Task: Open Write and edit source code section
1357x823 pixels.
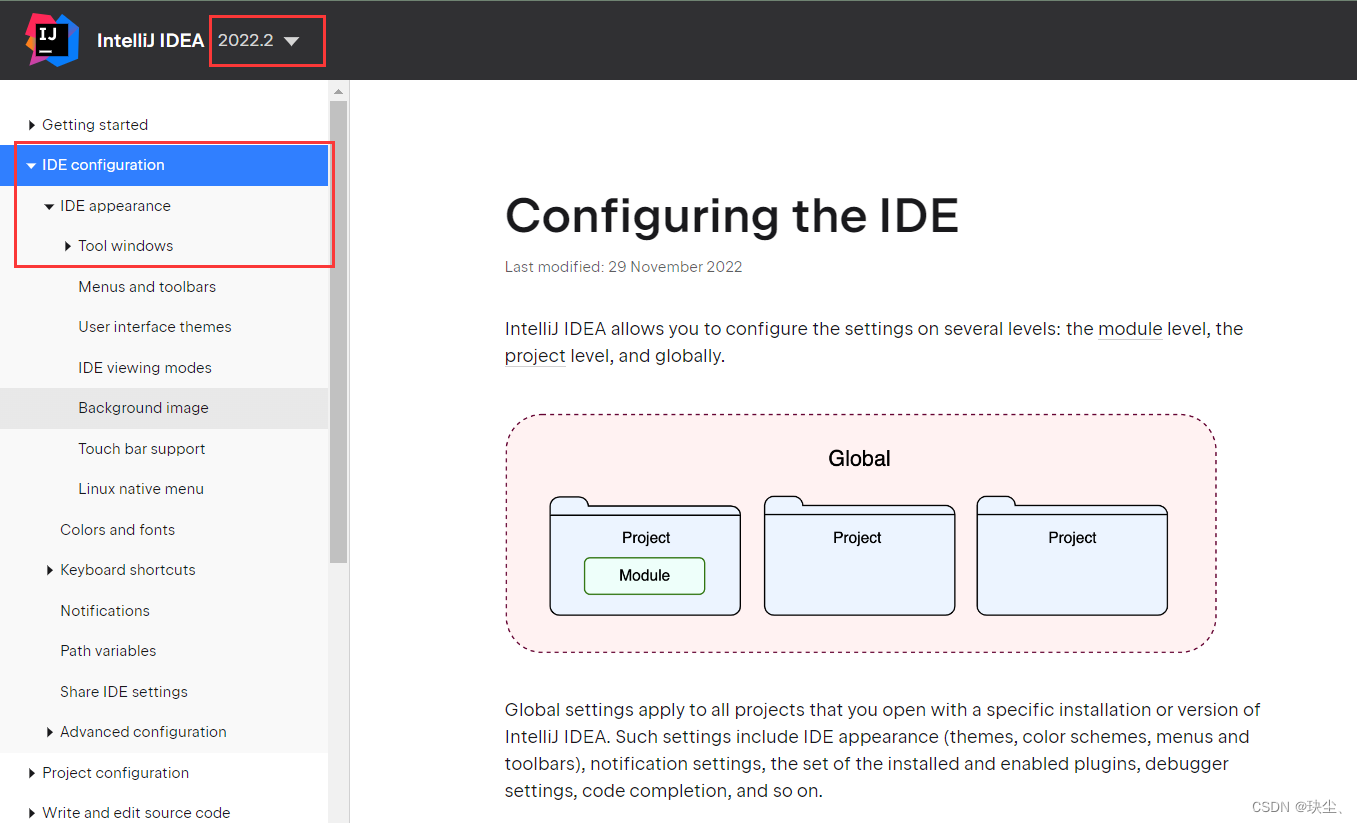Action: click(x=136, y=813)
